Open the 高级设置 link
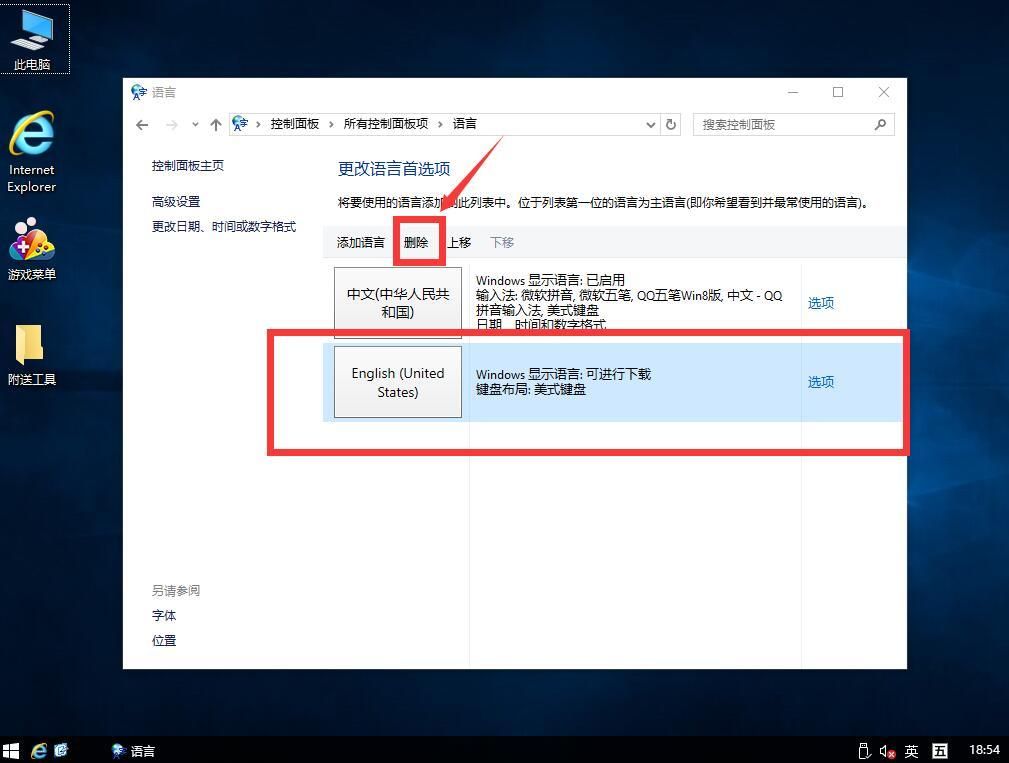The image size is (1009, 763). tap(176, 200)
